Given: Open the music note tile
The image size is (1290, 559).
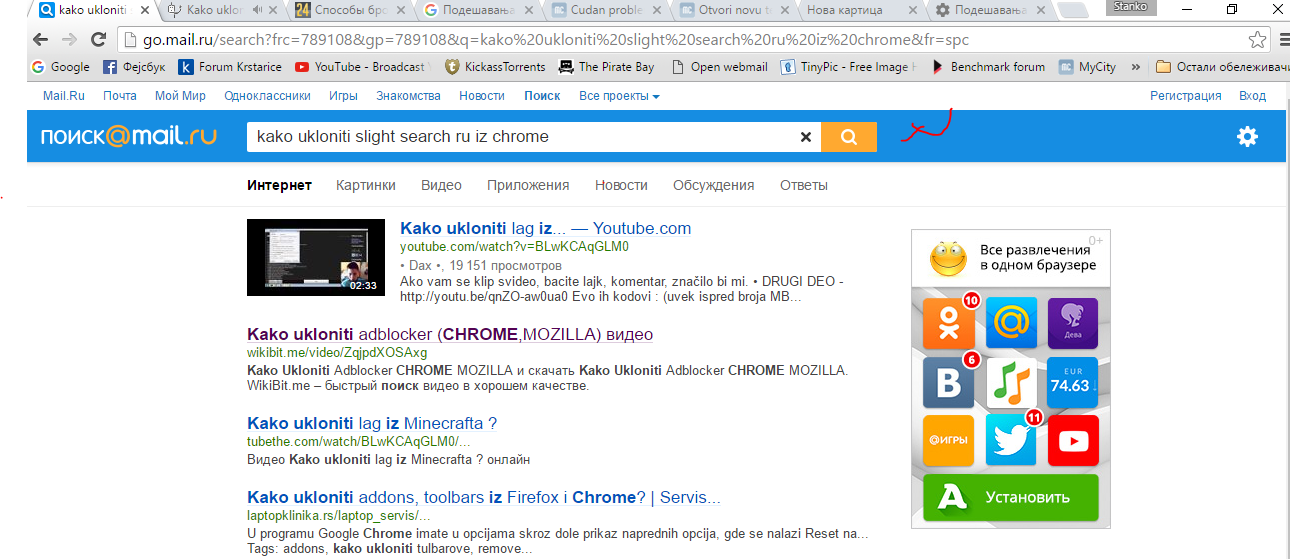Looking at the screenshot, I should pyautogui.click(x=1011, y=382).
